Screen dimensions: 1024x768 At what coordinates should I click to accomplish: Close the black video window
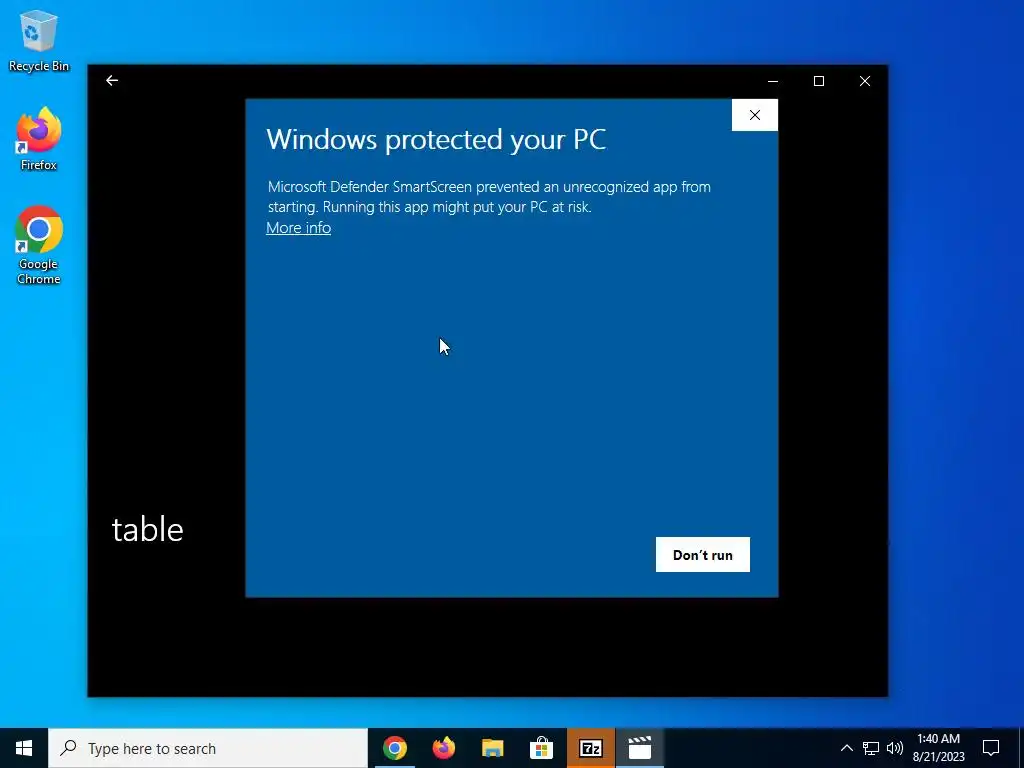865,81
